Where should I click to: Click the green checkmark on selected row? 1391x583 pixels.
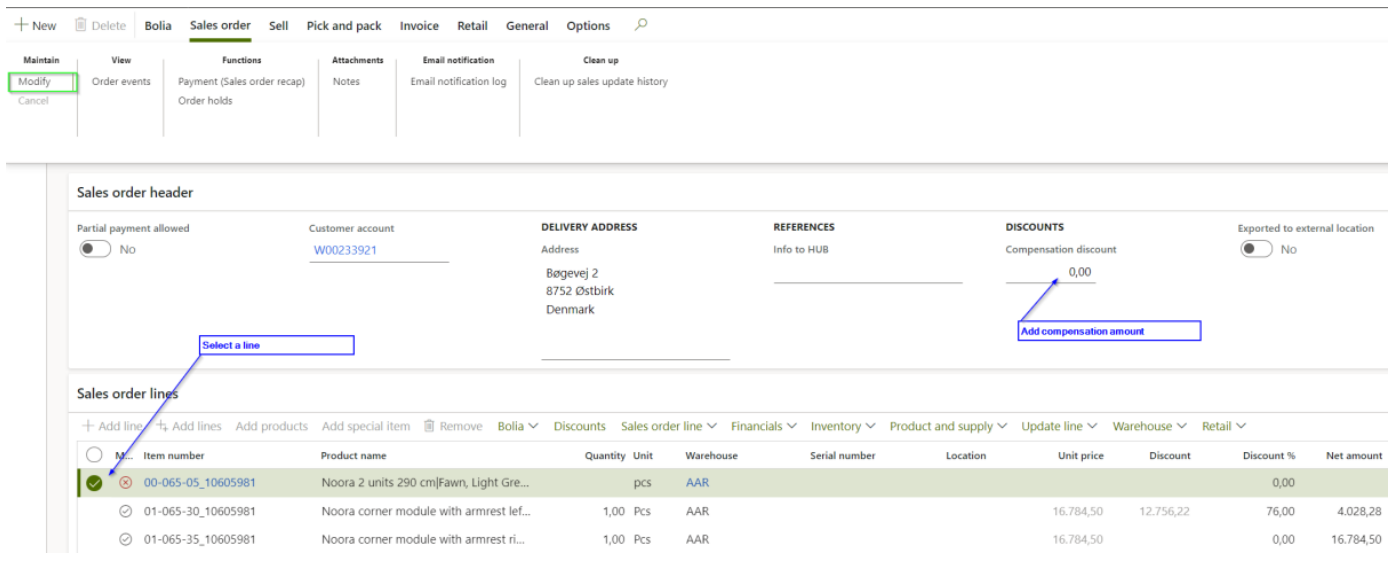pos(94,483)
